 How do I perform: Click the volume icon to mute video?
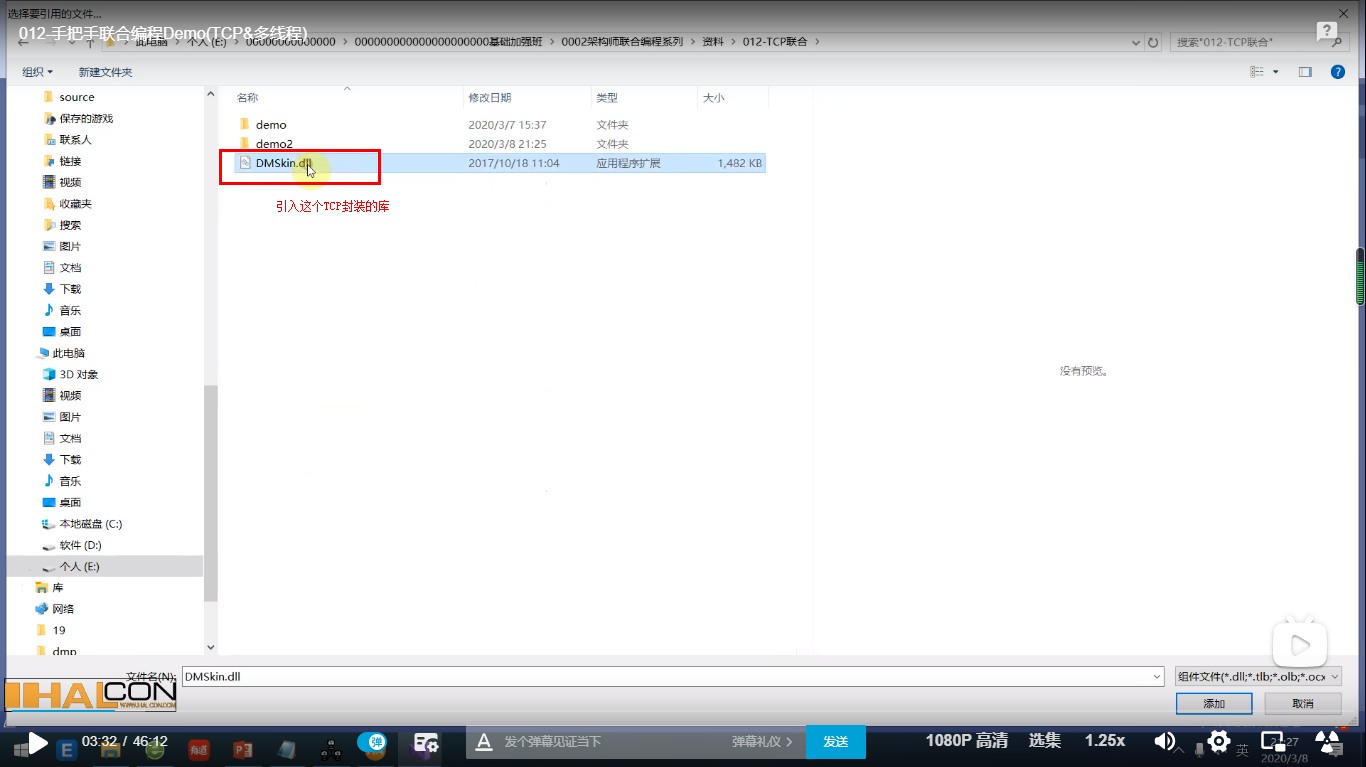click(x=1163, y=742)
